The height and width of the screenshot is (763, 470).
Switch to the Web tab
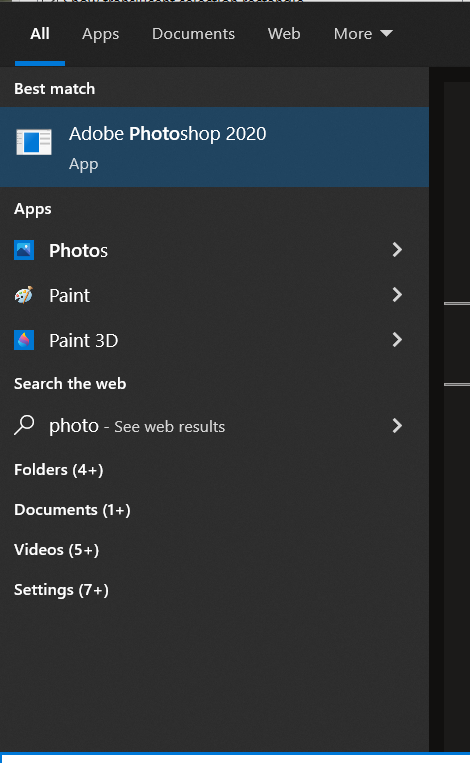pyautogui.click(x=284, y=34)
